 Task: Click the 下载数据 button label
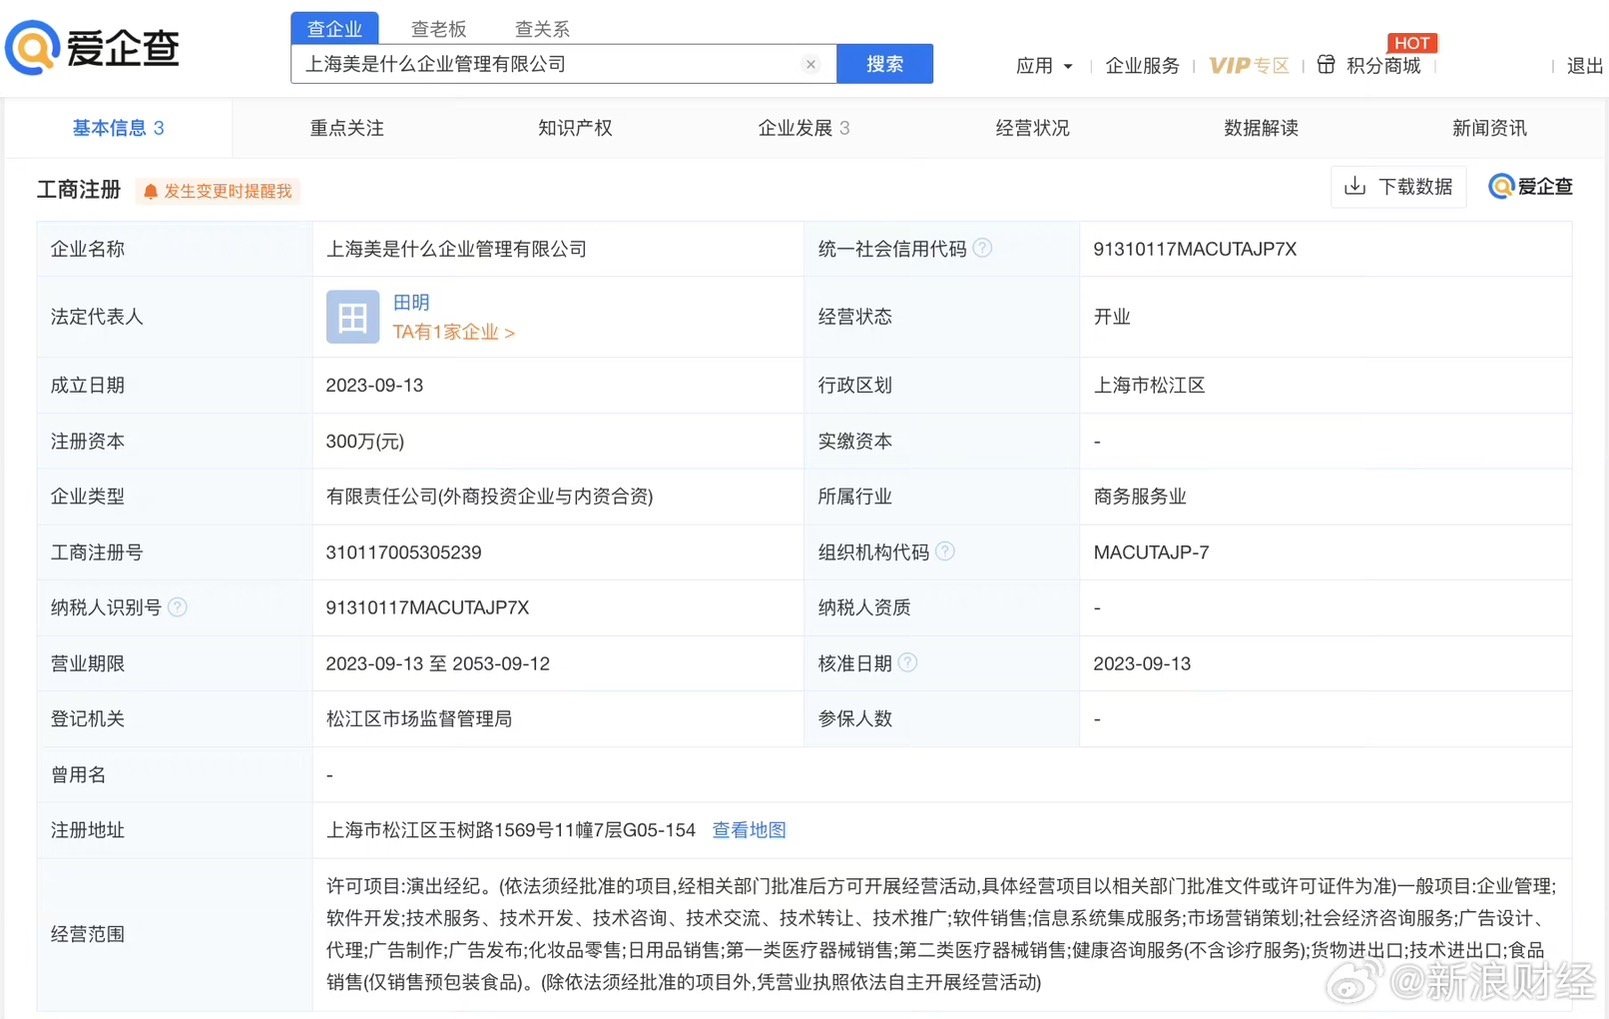[1415, 187]
